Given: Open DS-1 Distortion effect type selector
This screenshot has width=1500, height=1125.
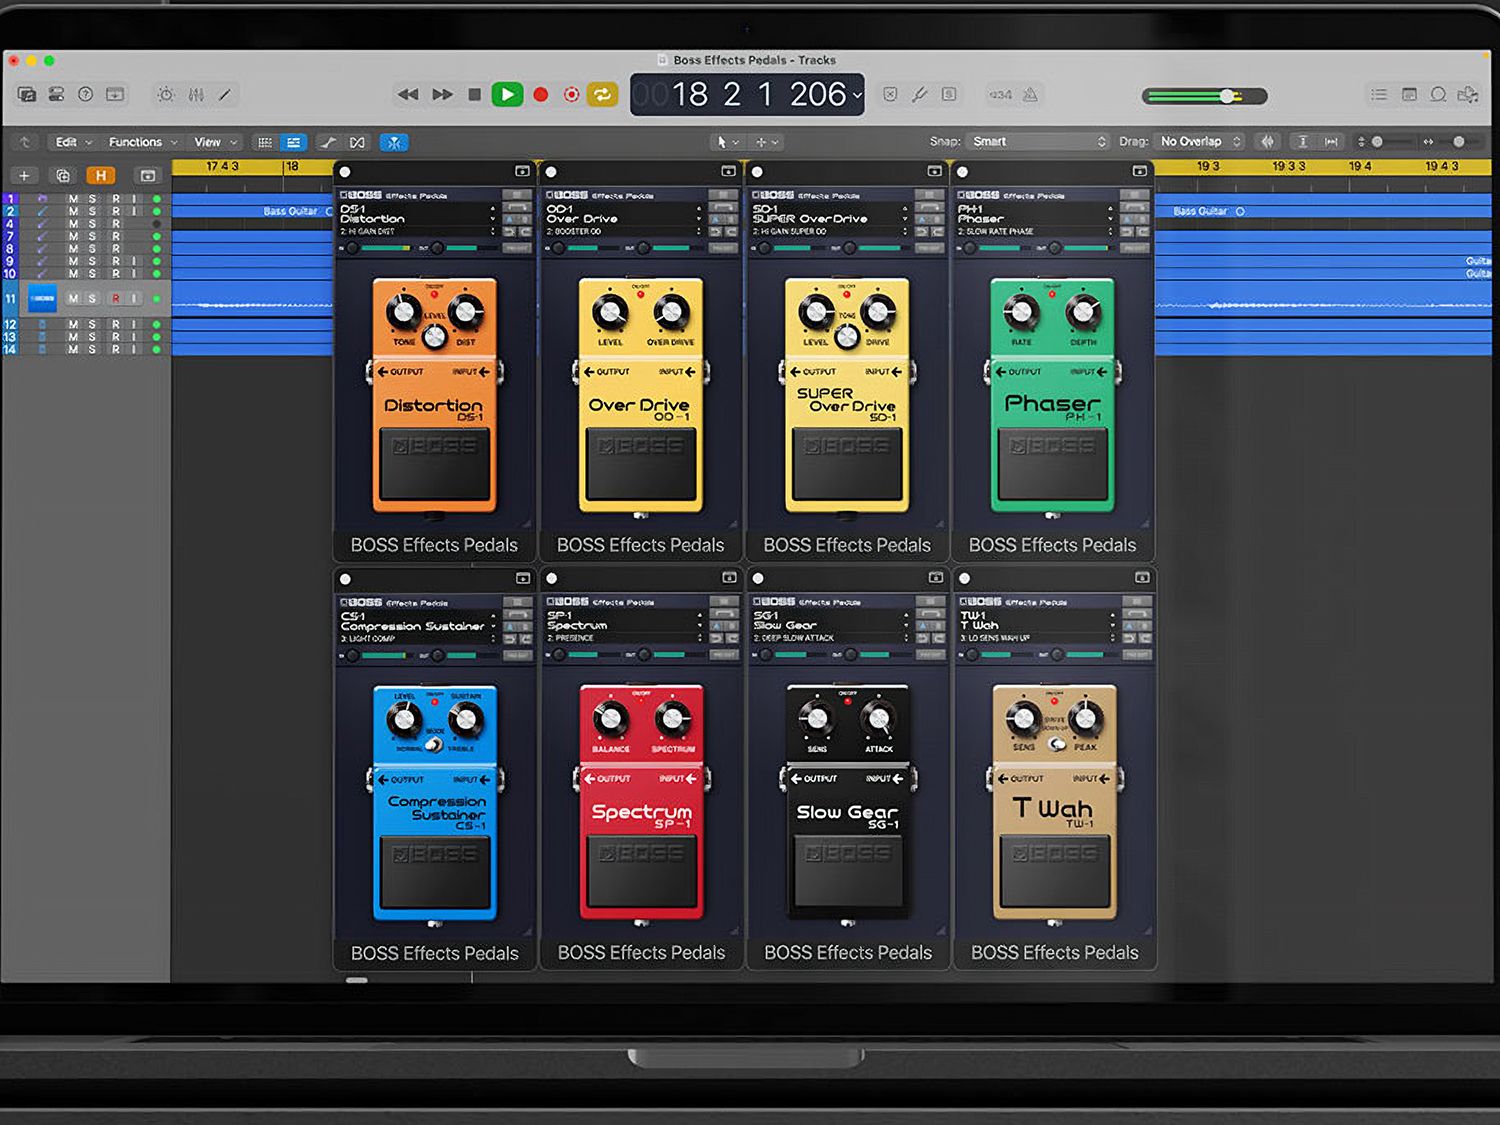Looking at the screenshot, I should point(418,214).
